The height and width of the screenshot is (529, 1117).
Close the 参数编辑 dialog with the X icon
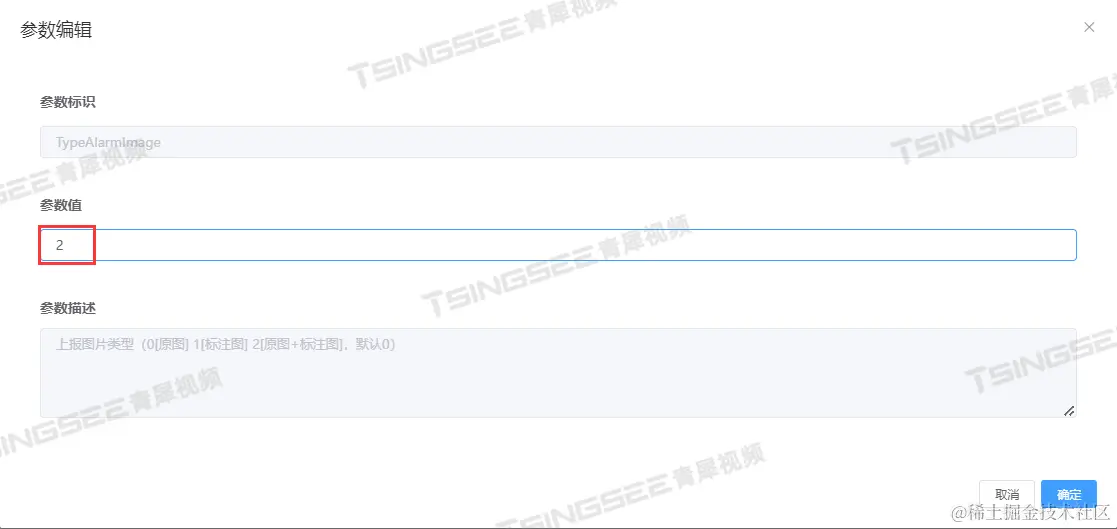click(1089, 27)
